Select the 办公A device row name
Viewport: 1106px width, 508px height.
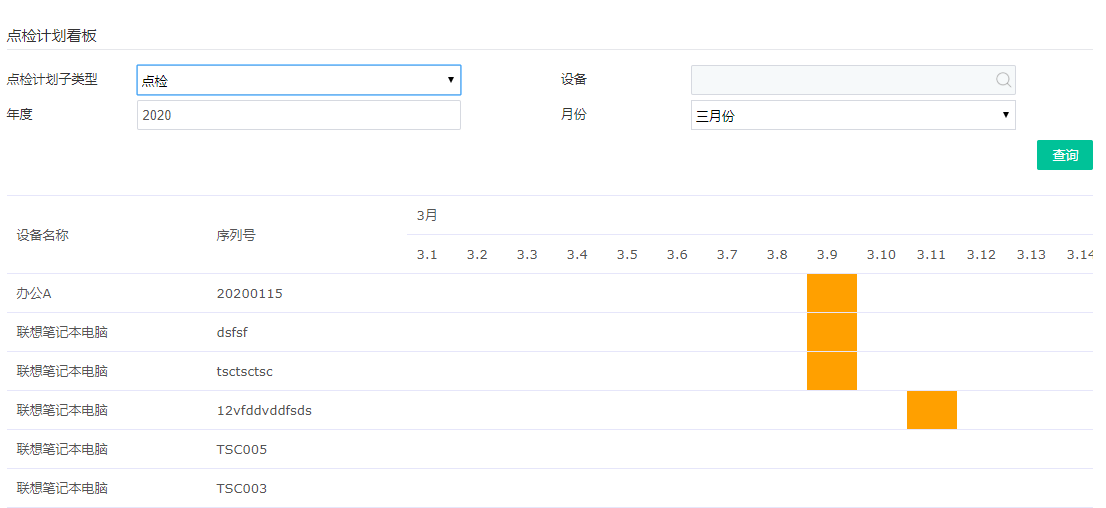click(x=34, y=294)
